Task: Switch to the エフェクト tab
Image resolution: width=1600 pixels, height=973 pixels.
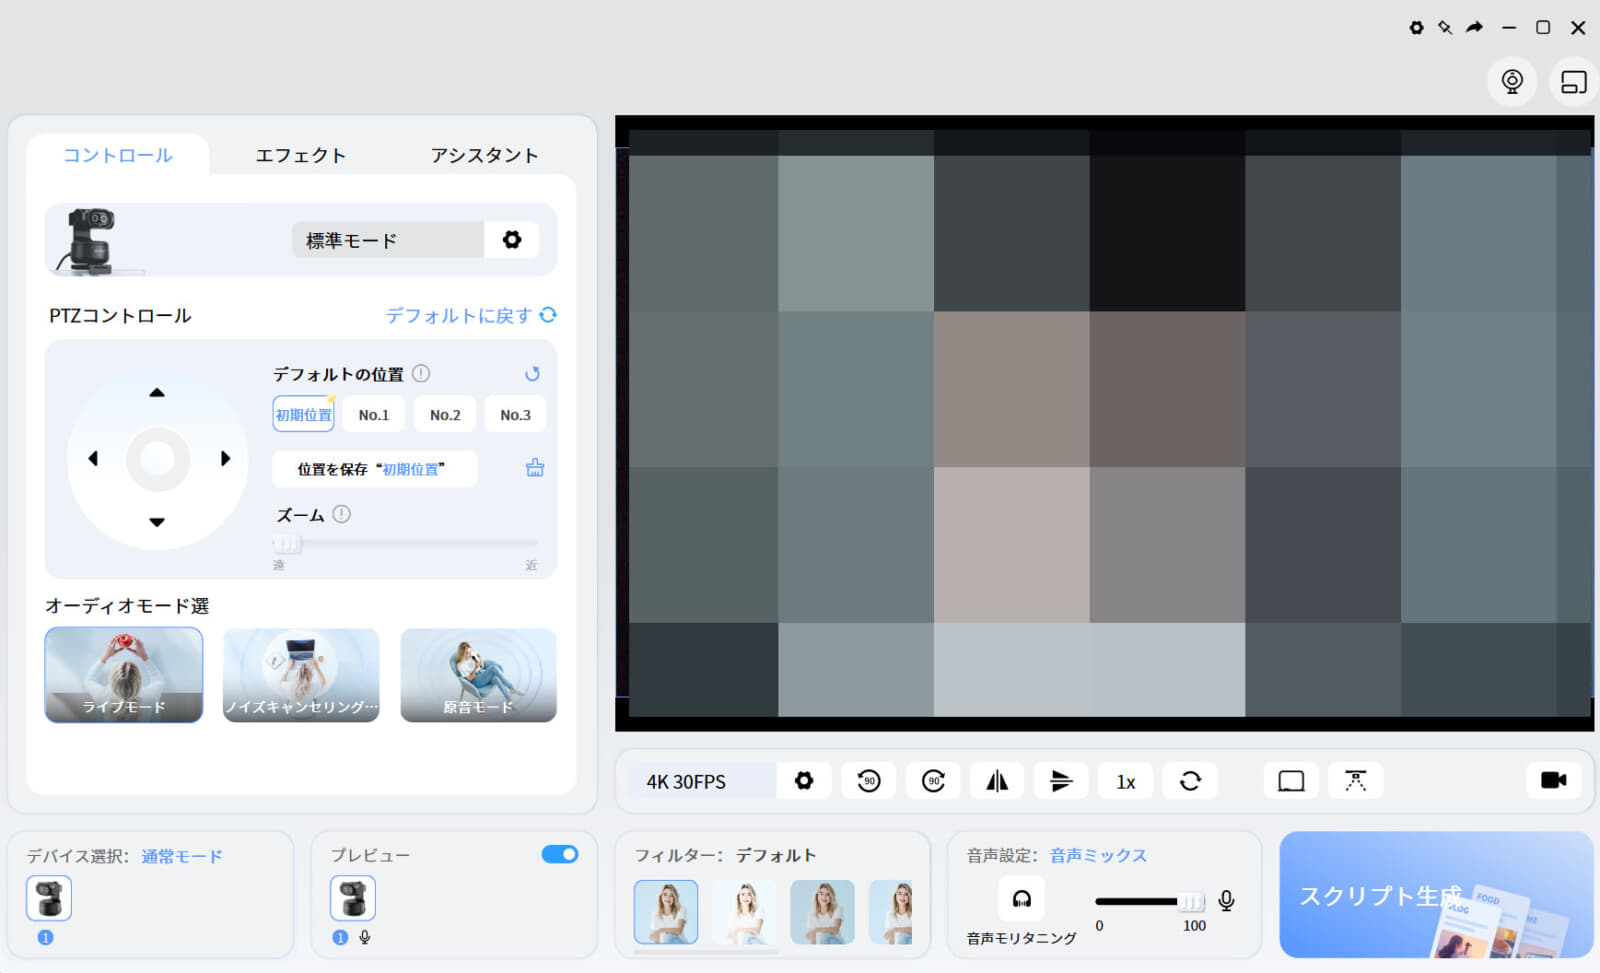Action: pyautogui.click(x=300, y=155)
